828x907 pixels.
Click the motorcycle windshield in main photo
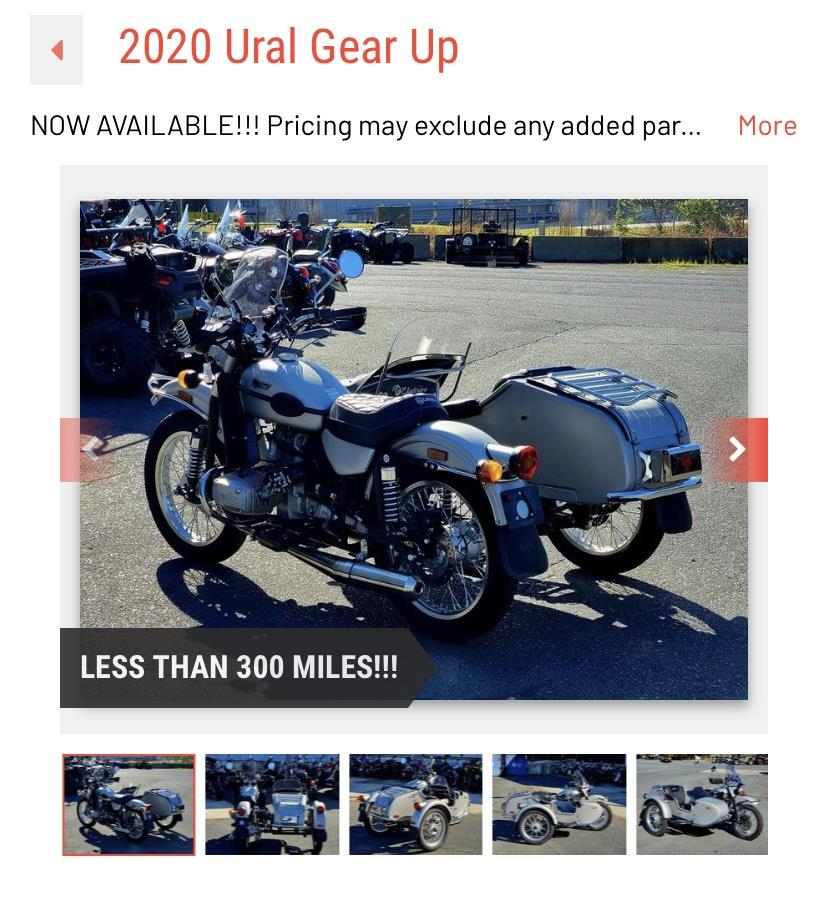pos(255,281)
